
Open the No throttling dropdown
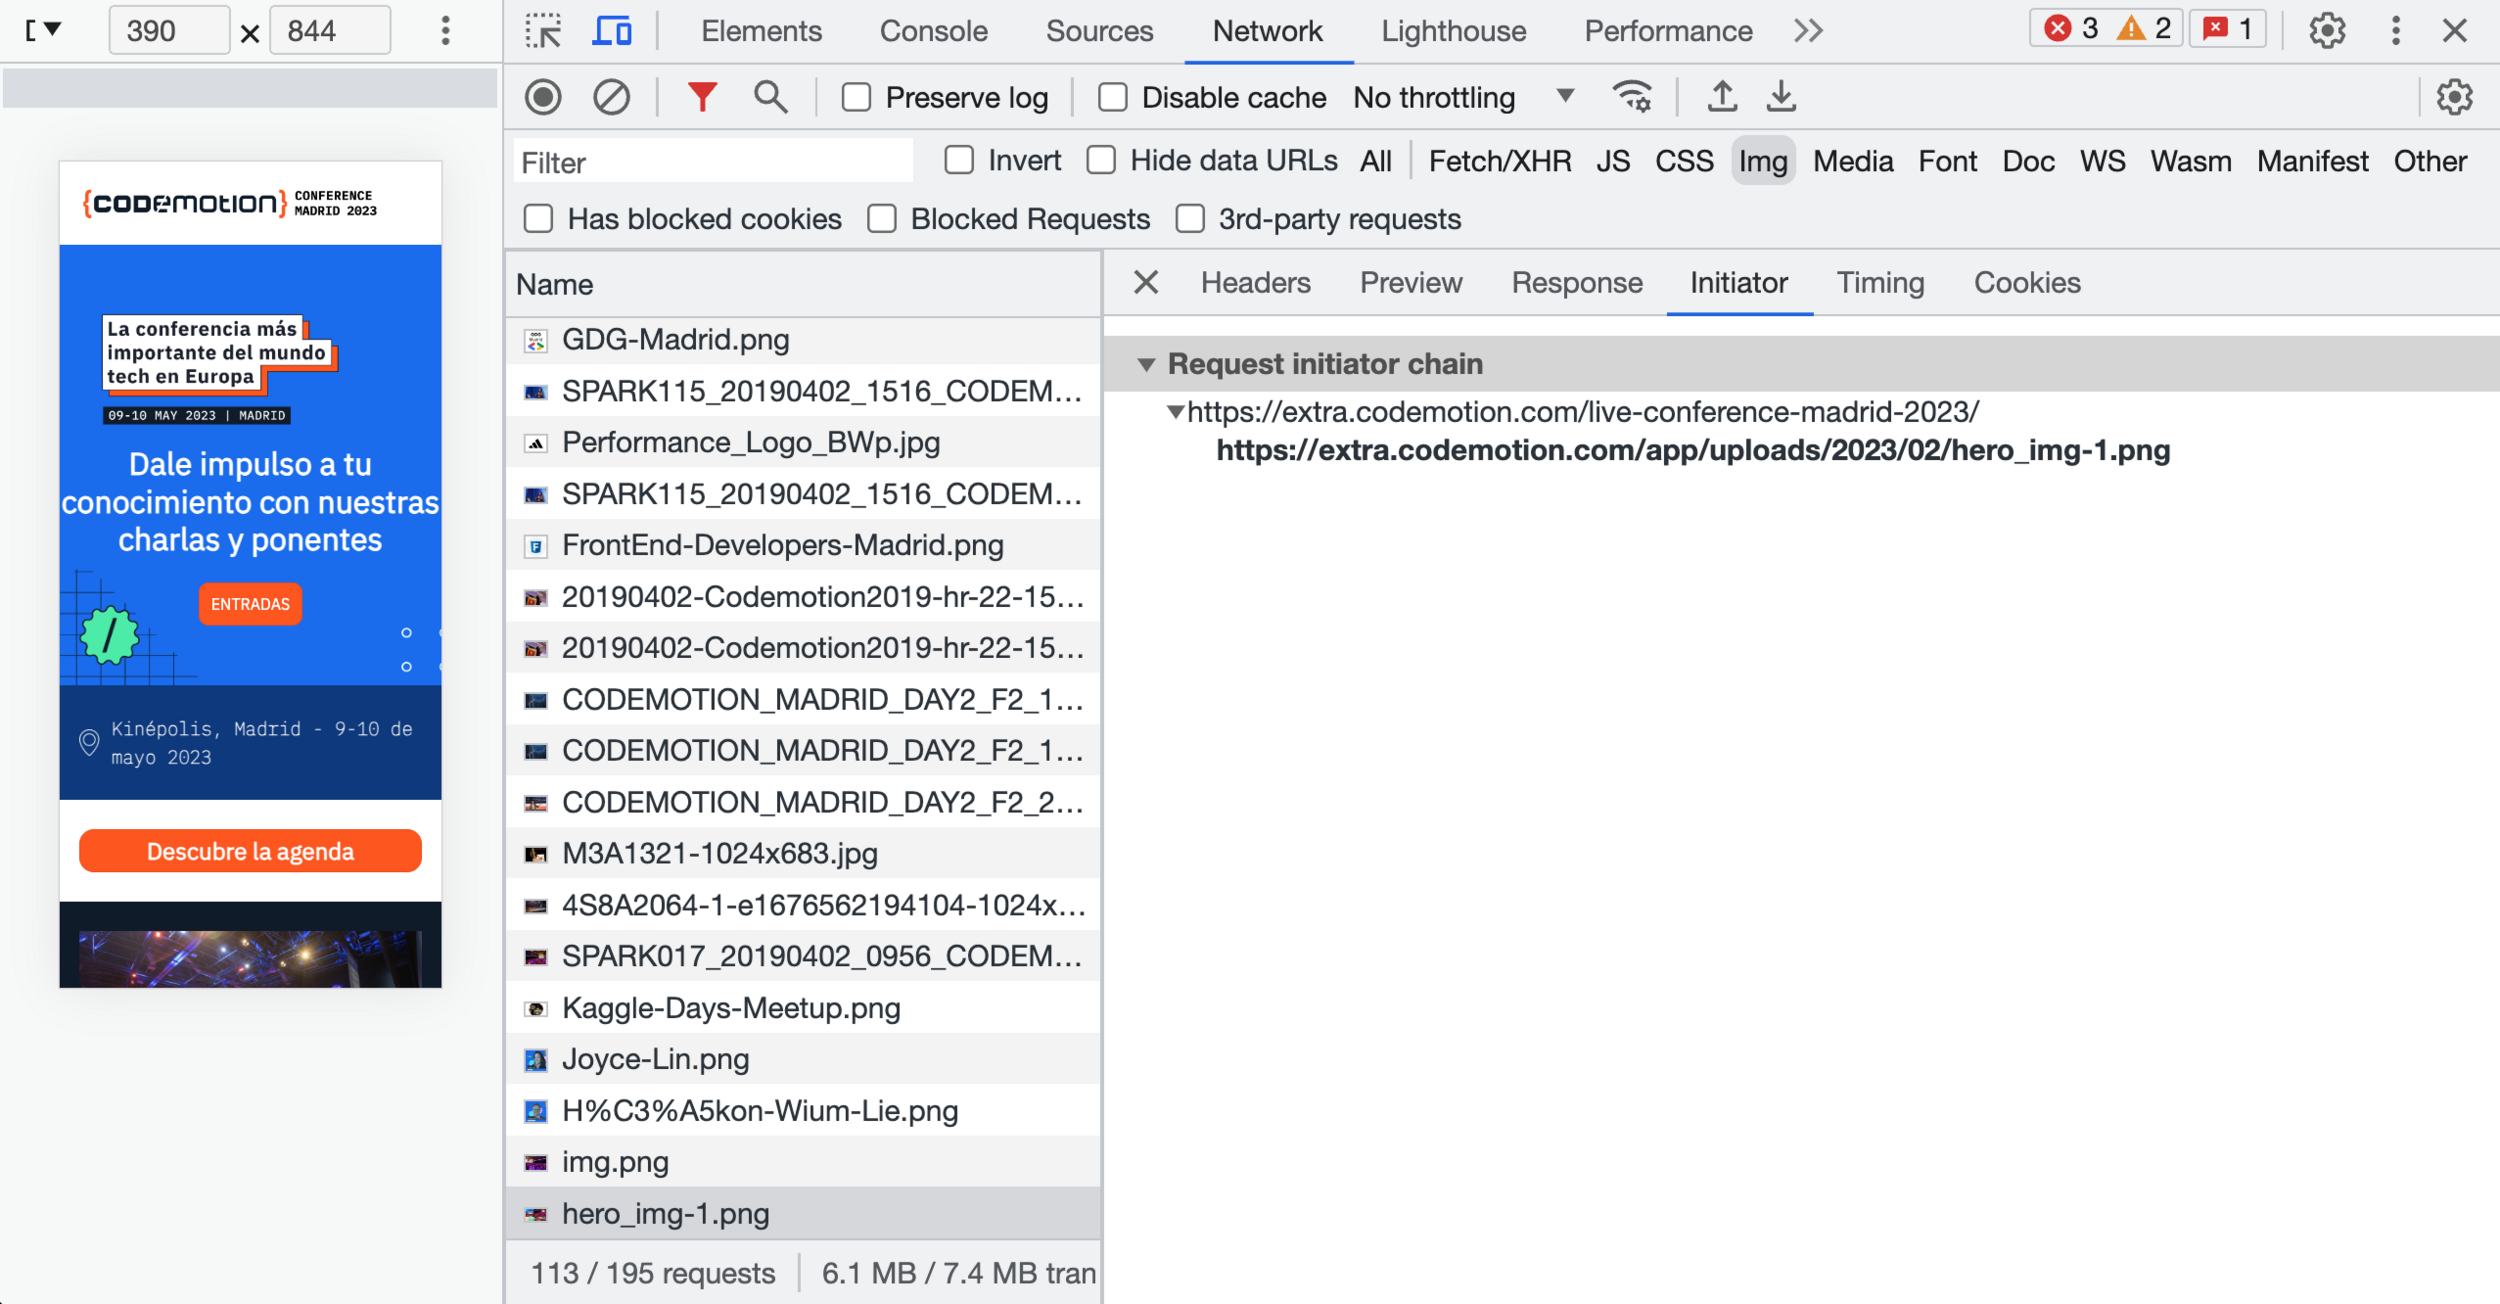pos(1463,97)
